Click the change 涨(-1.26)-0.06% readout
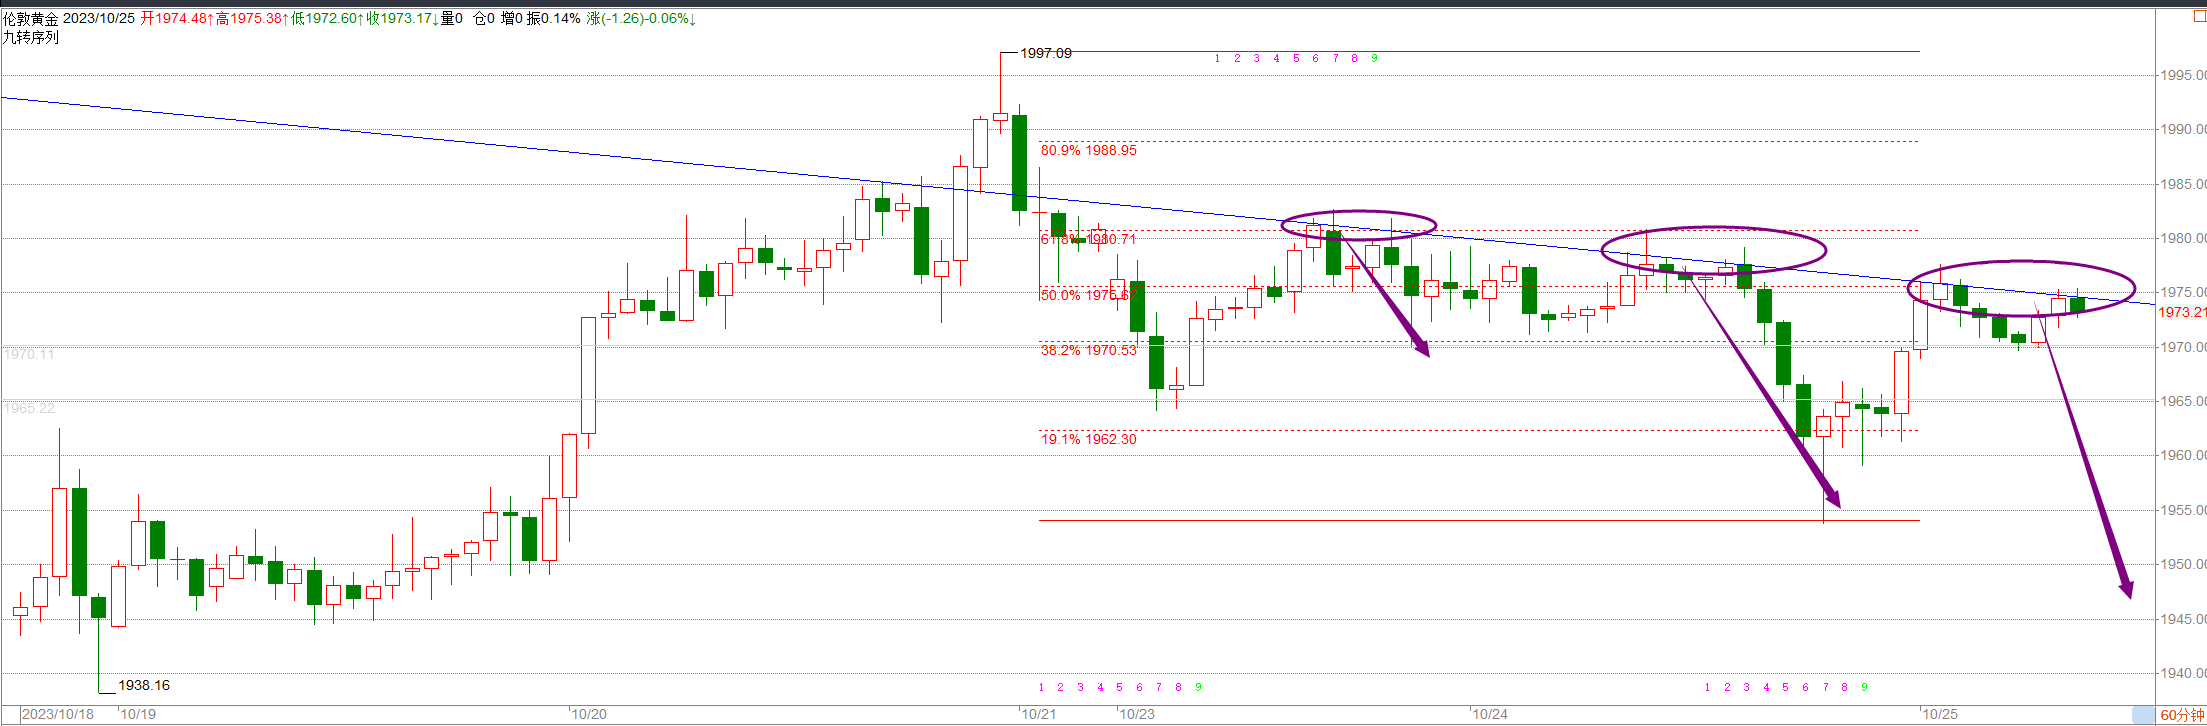The image size is (2207, 726). point(641,18)
